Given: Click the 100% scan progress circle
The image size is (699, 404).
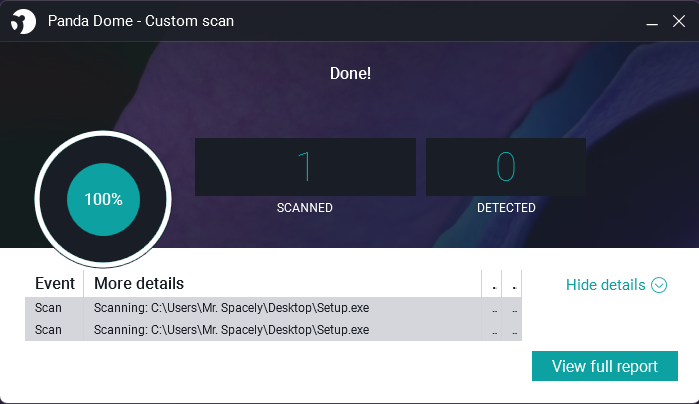Looking at the screenshot, I should (103, 199).
